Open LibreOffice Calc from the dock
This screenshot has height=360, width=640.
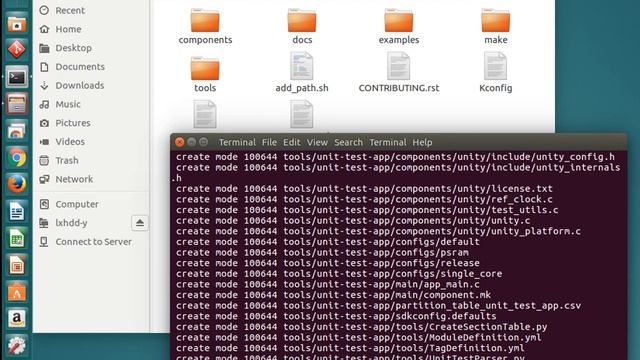17,238
